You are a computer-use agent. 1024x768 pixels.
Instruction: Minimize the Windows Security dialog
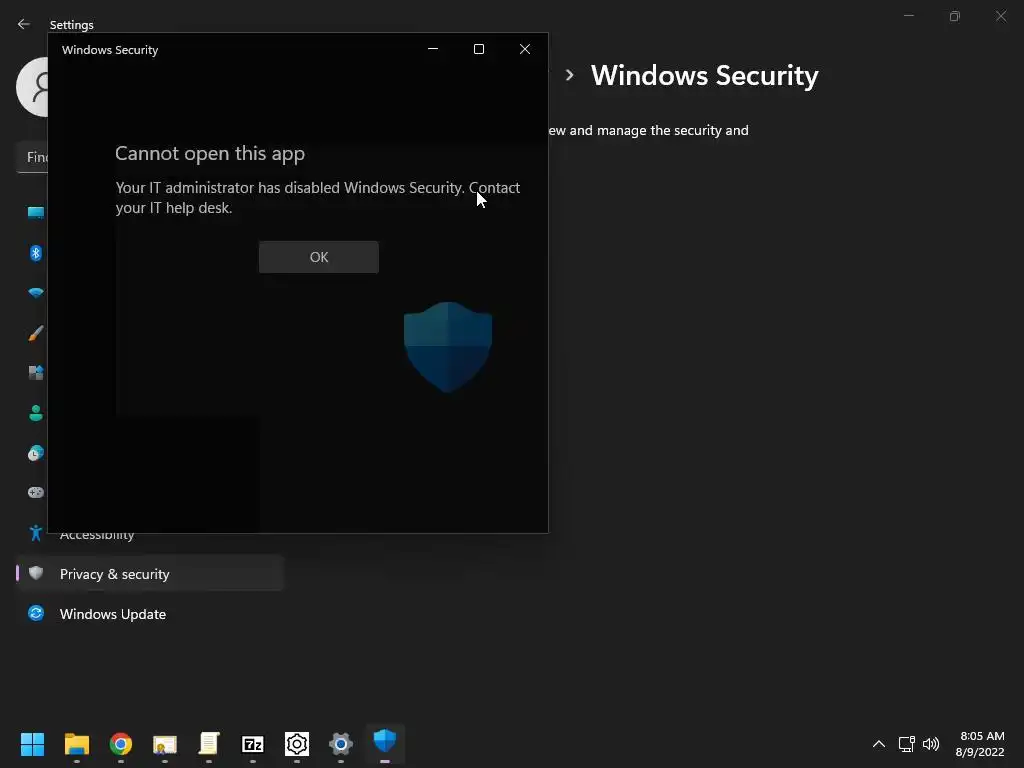coord(432,49)
